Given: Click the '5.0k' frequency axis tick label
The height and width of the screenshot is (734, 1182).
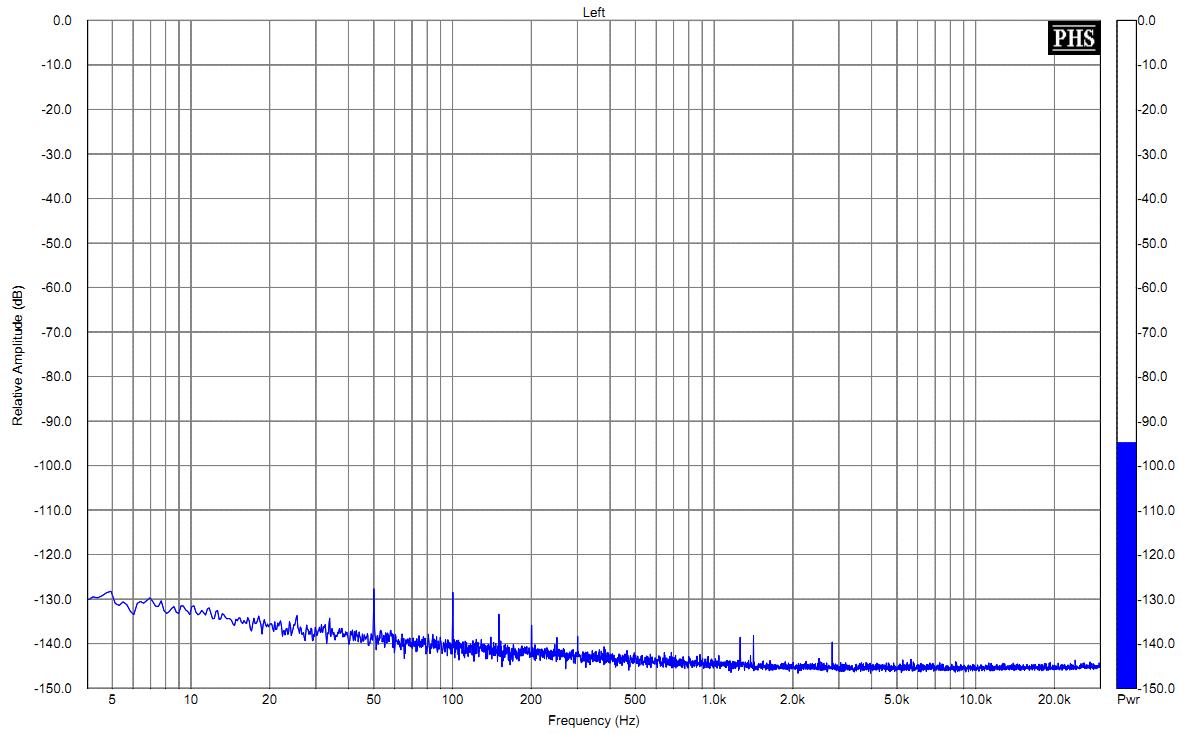Looking at the screenshot, I should click(896, 699).
